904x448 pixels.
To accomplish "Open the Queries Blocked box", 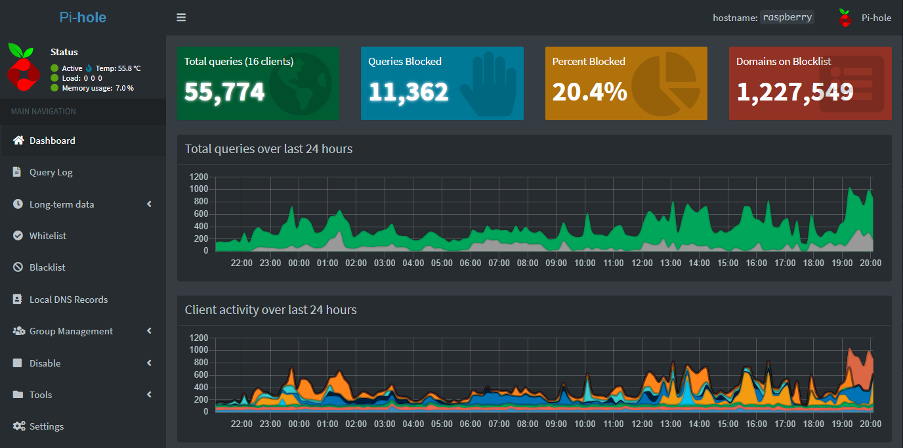I will point(442,84).
